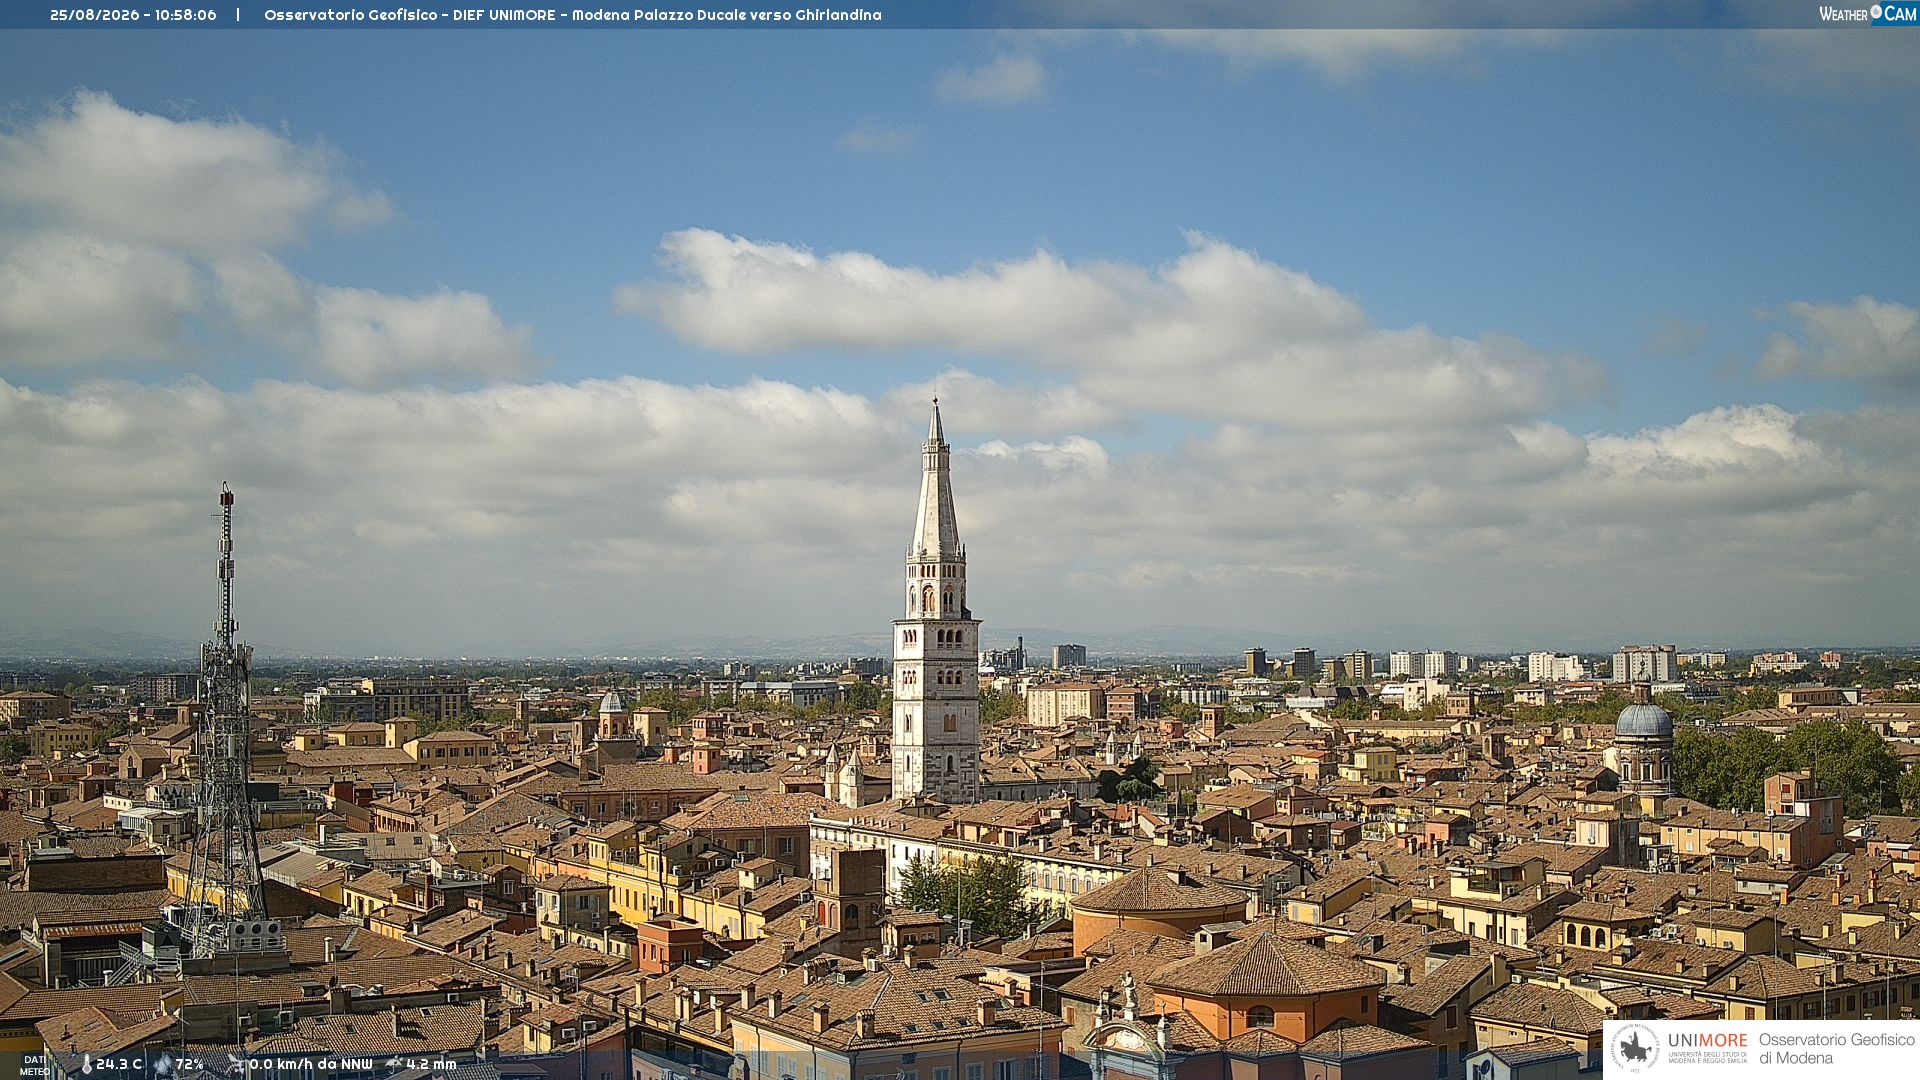The width and height of the screenshot is (1920, 1080).
Task: Click the 72% humidity reading
Action: pos(189,1064)
